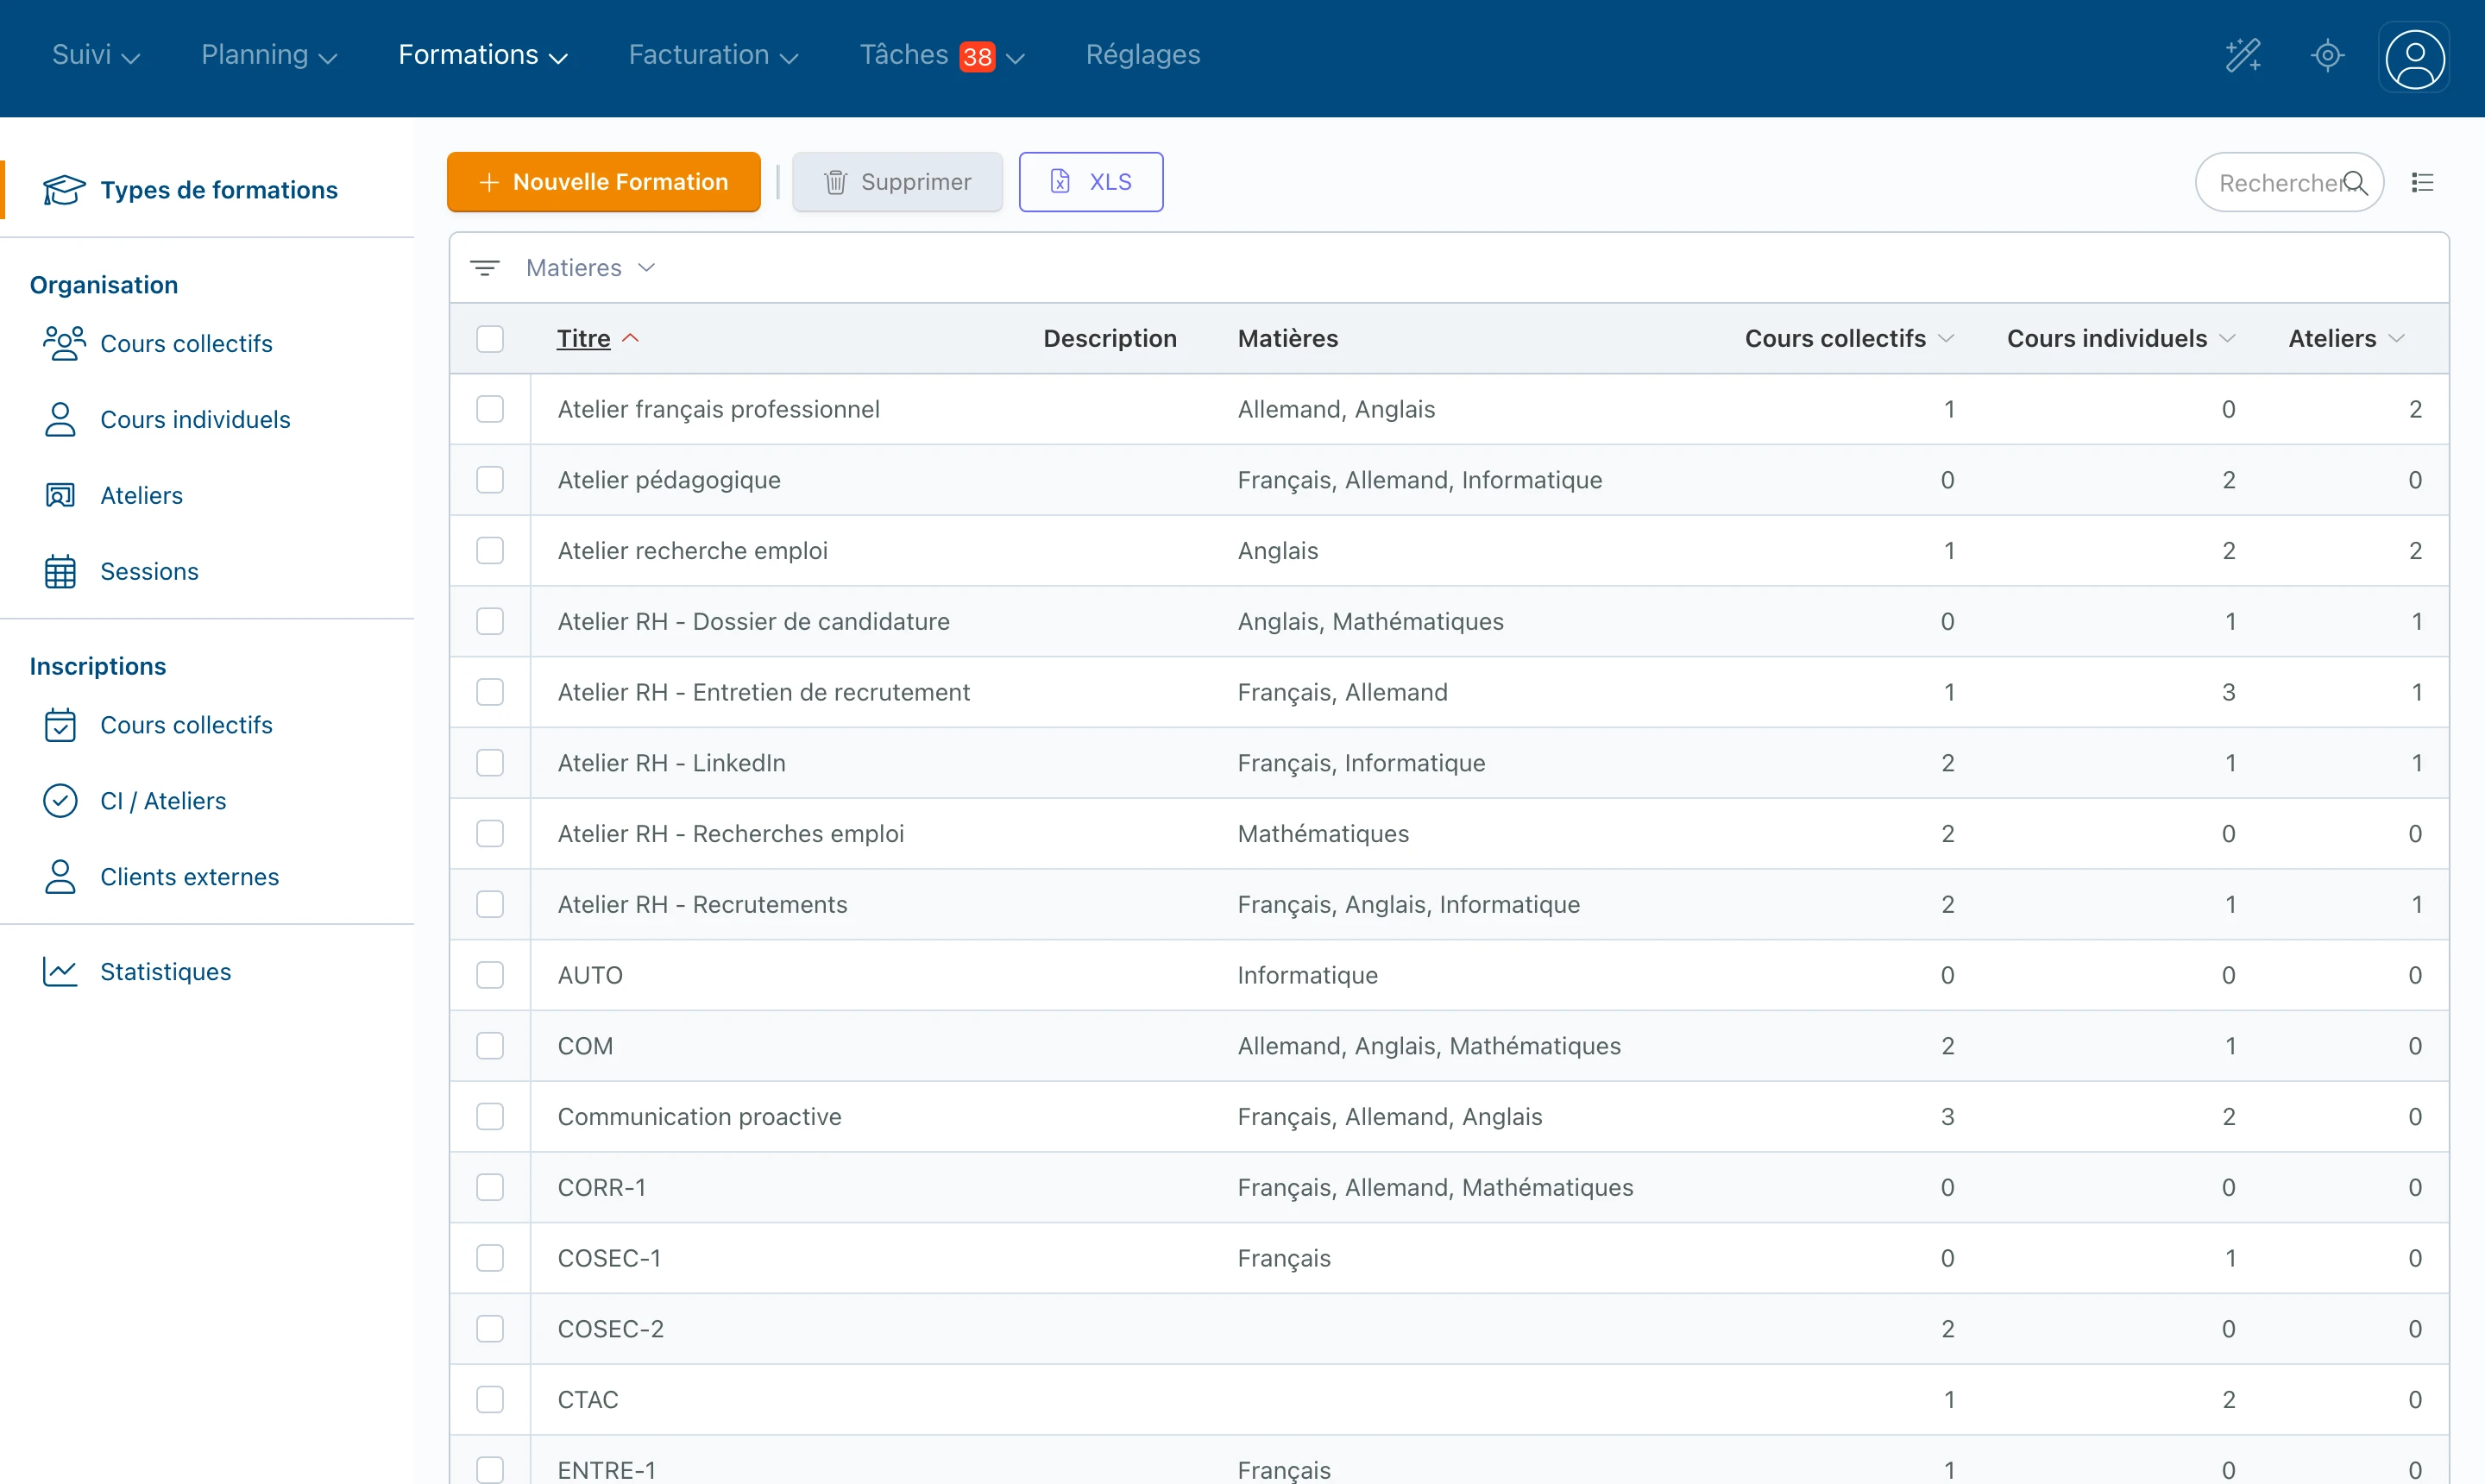This screenshot has width=2485, height=1484.
Task: Open Cours individuels column dropdown arrow
Action: (x=2227, y=339)
